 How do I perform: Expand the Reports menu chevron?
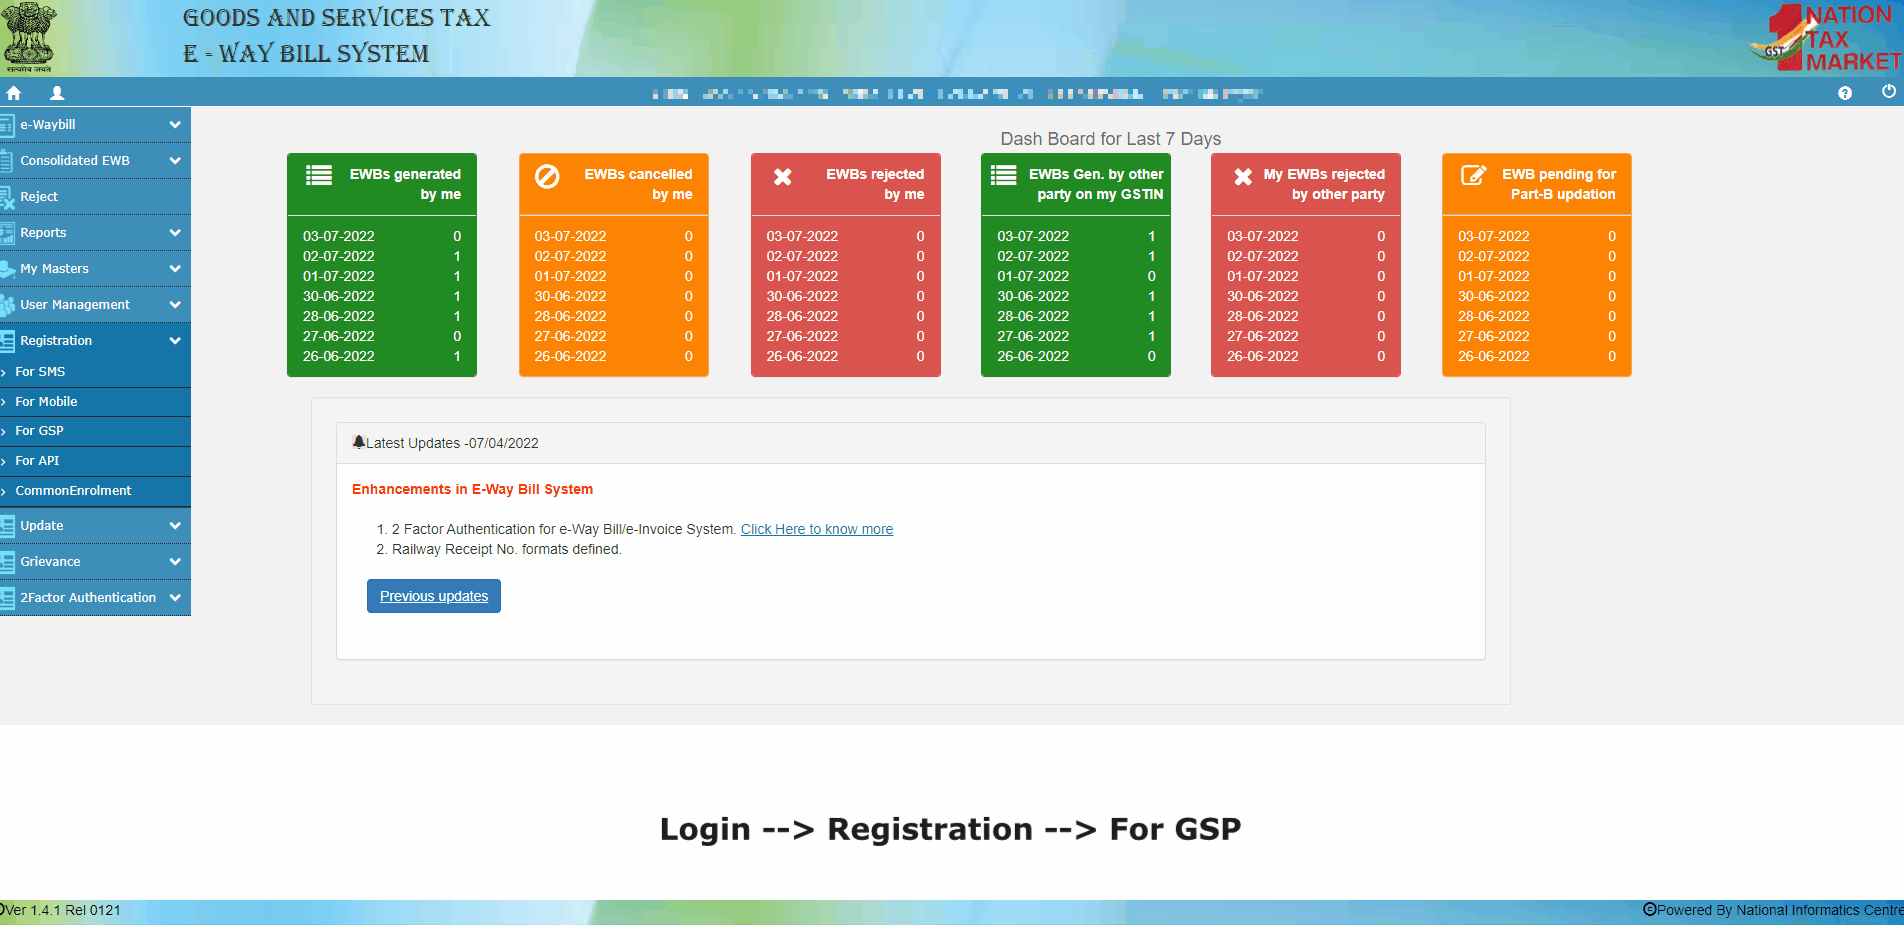[x=175, y=233]
